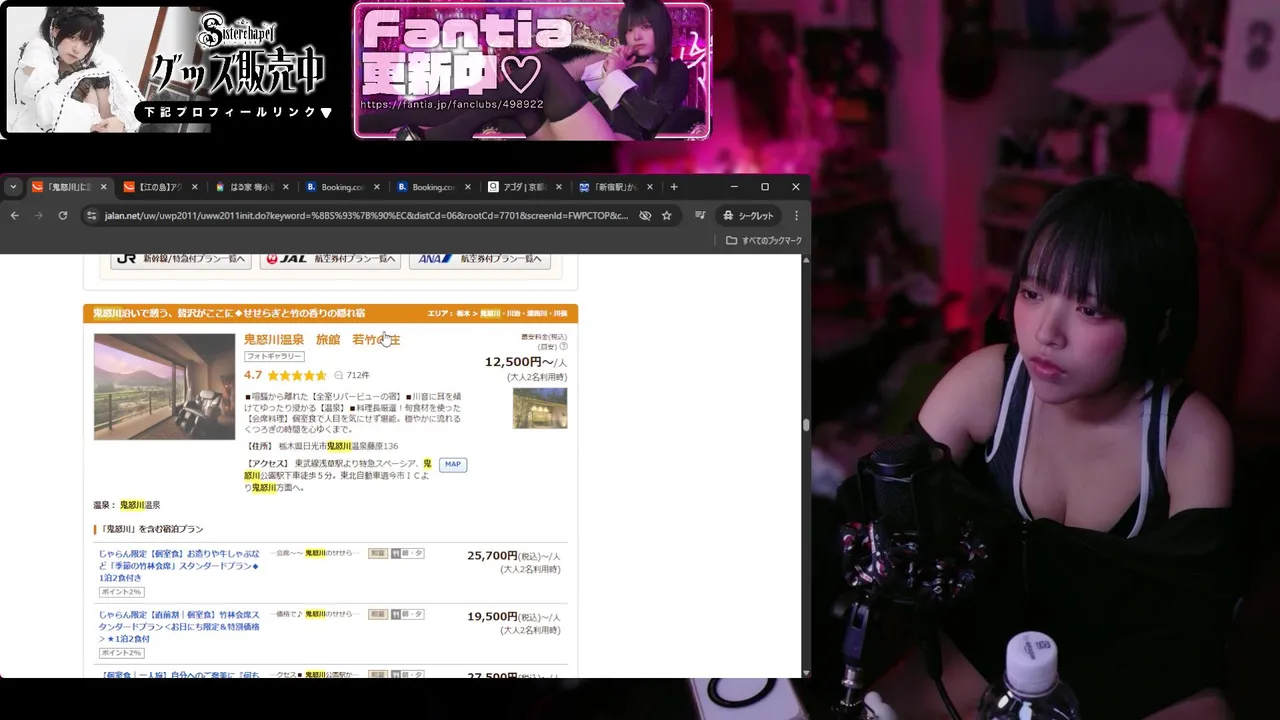Click the 19,500円 price text
The image size is (1280, 720).
[x=492, y=617]
